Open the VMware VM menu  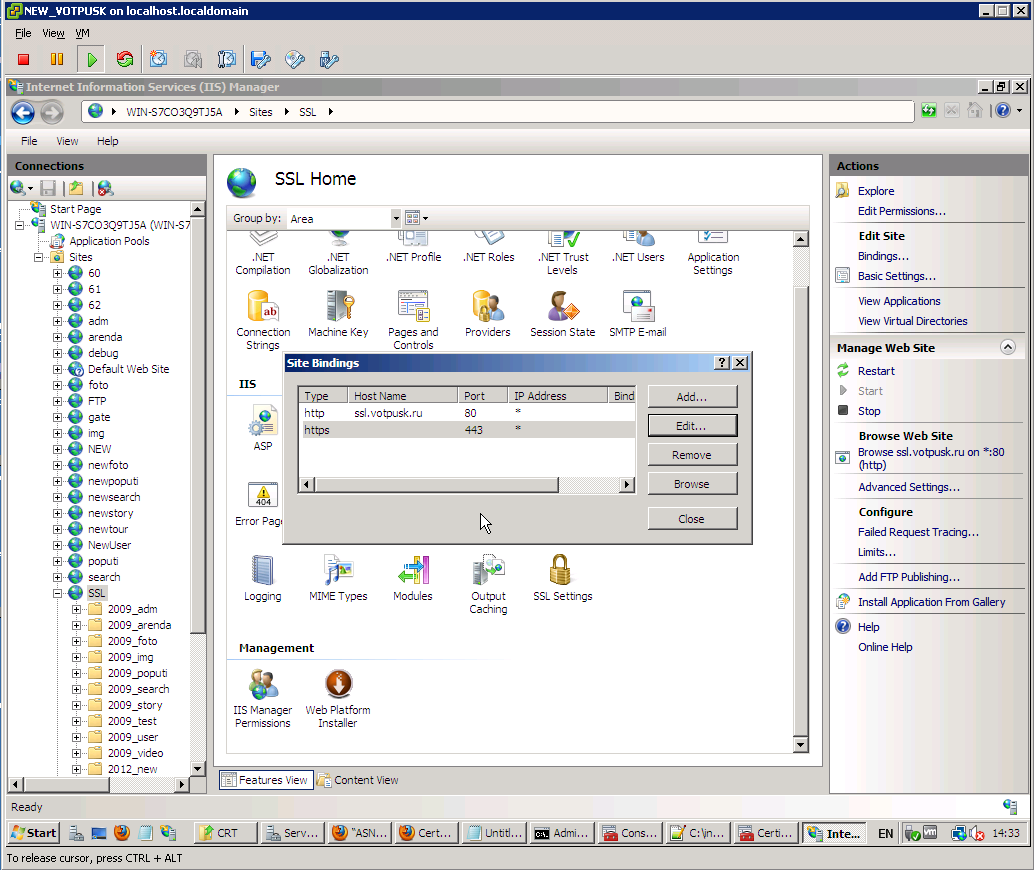point(82,33)
